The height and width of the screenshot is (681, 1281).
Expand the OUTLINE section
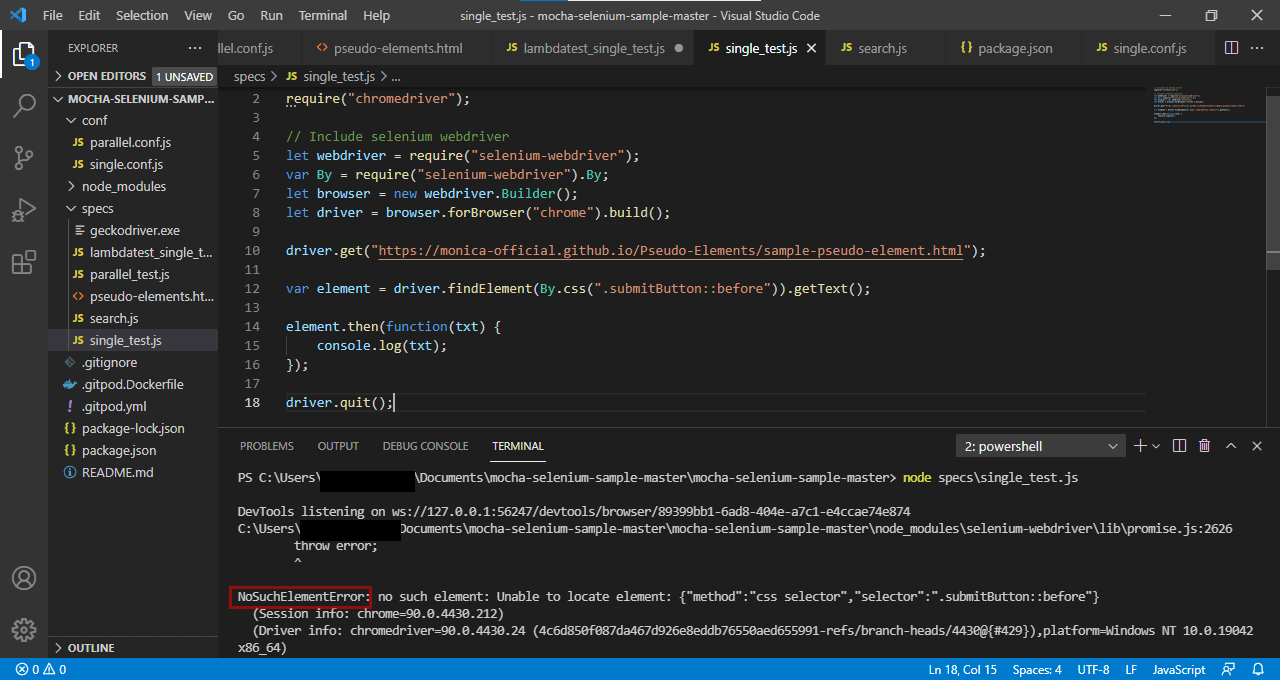point(91,648)
